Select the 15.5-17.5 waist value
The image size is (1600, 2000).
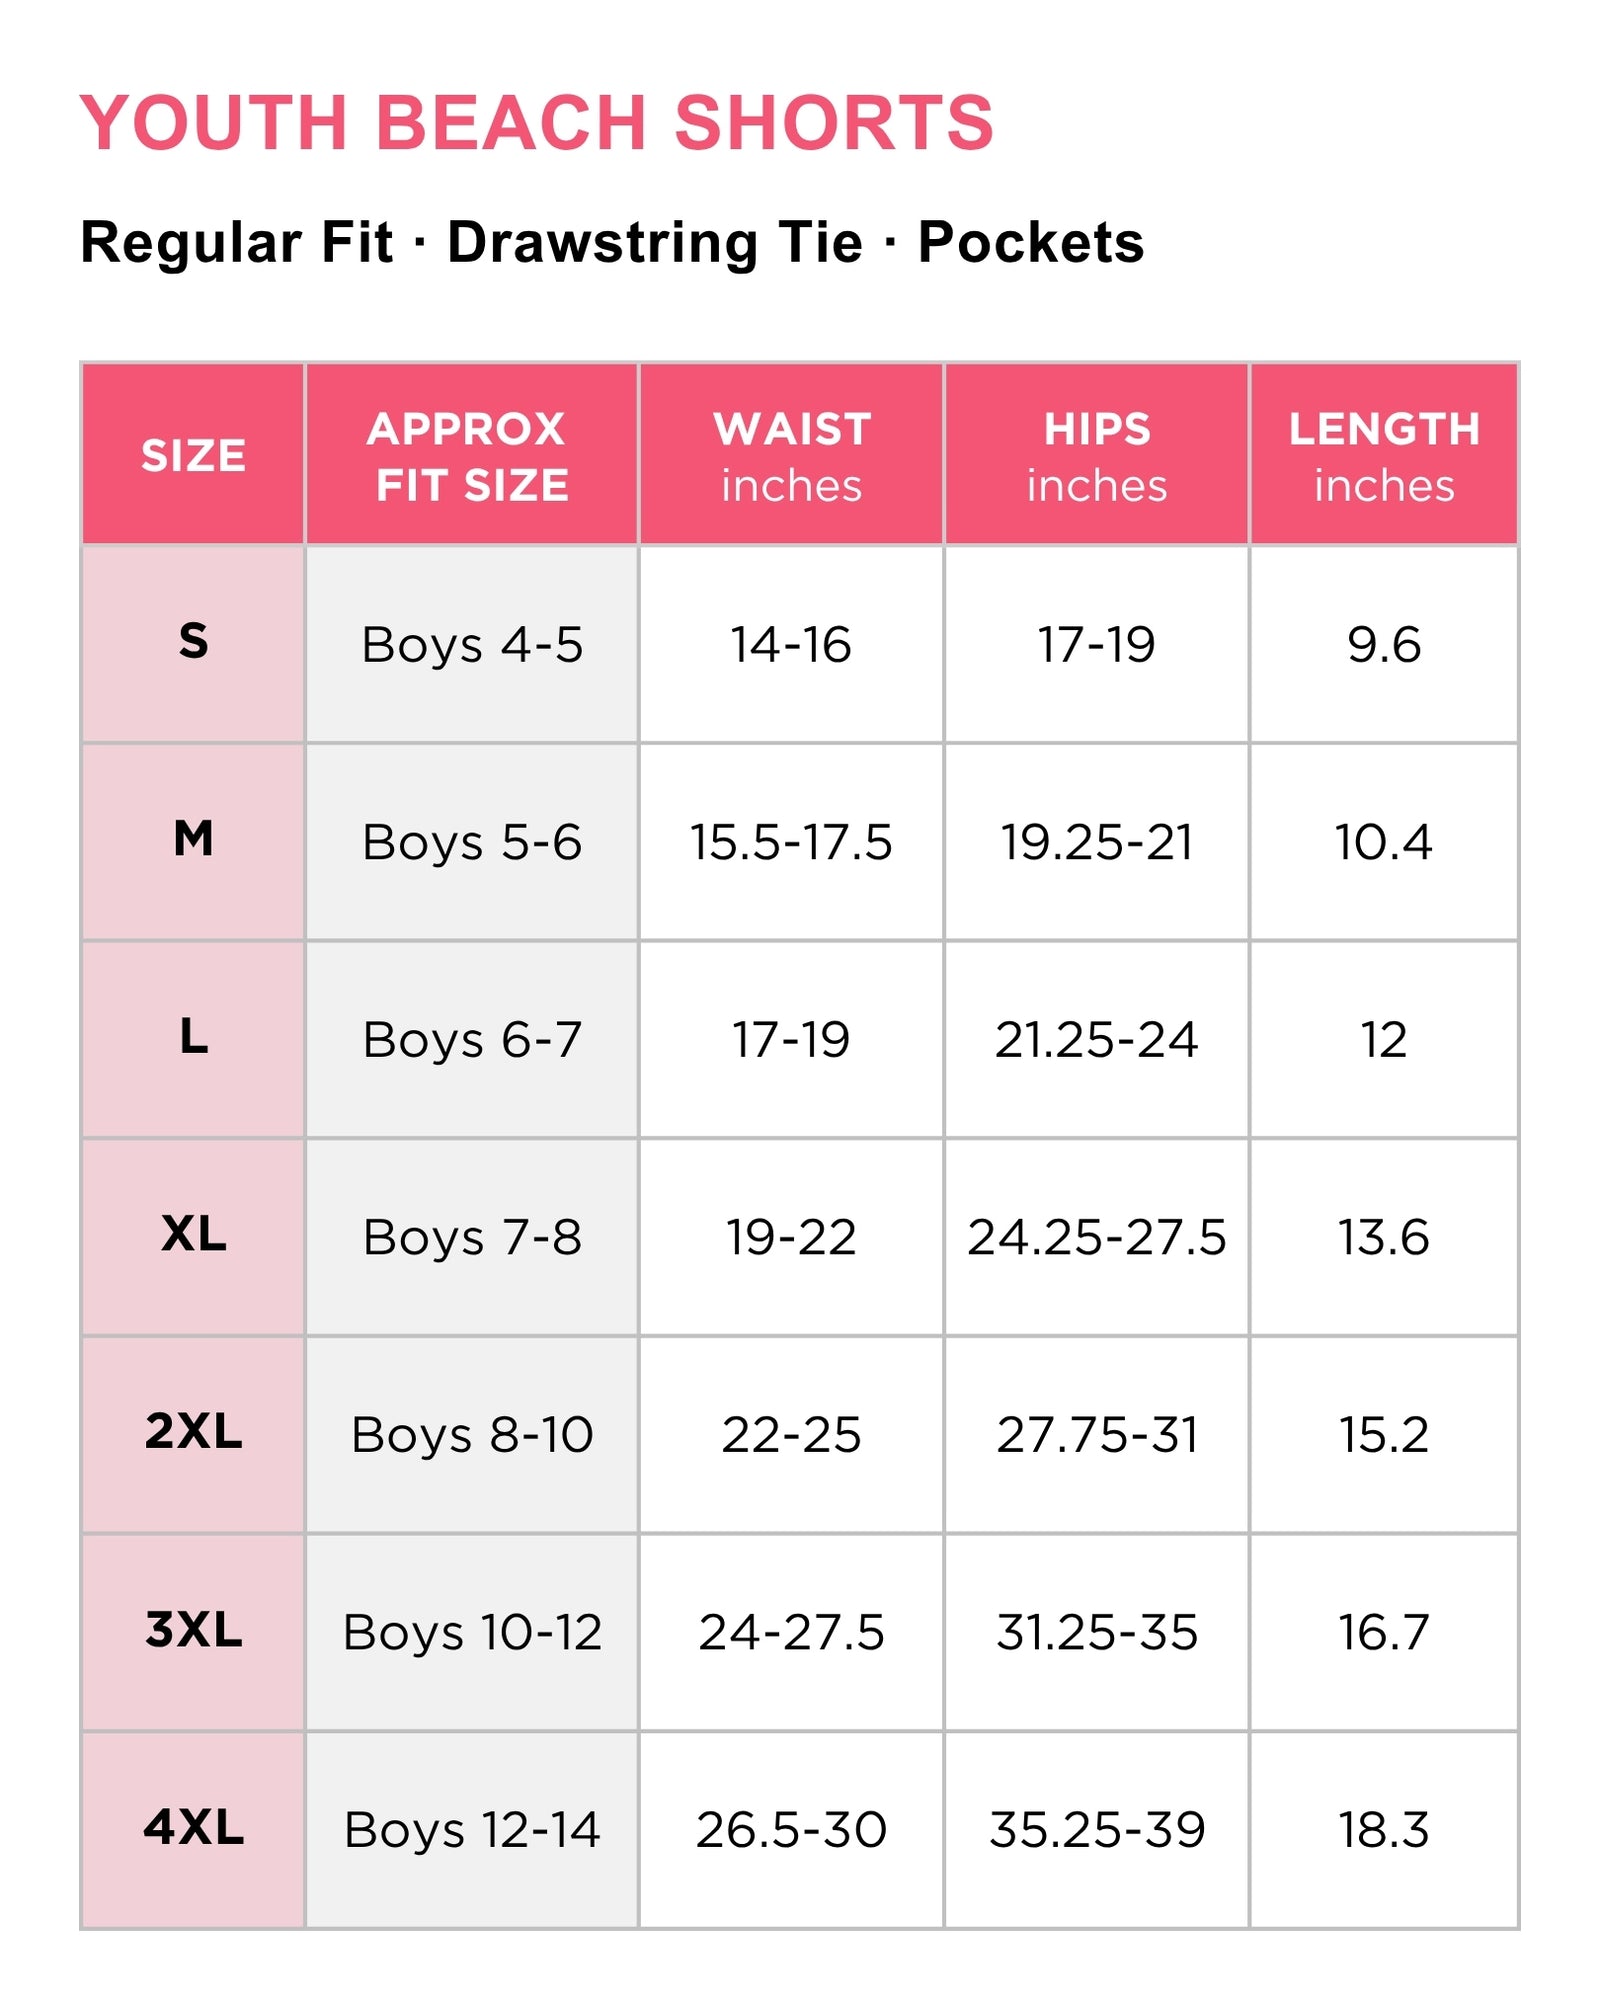pos(791,842)
